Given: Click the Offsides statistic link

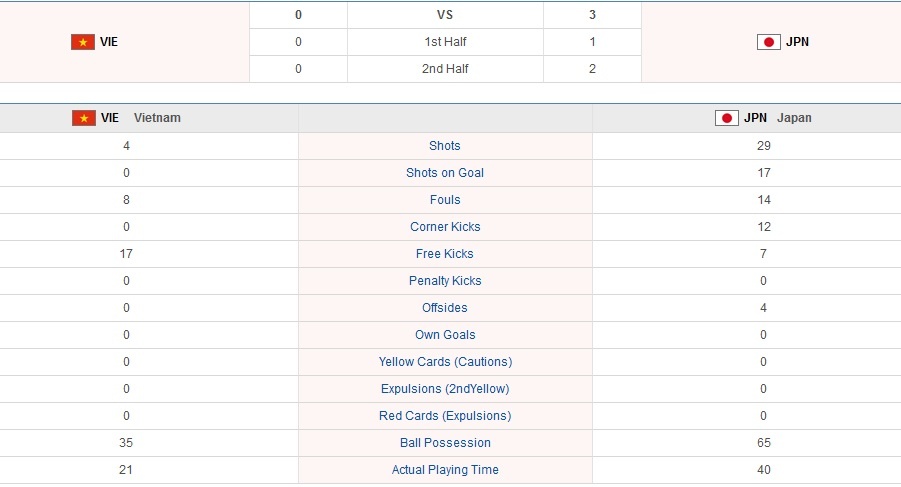Looking at the screenshot, I should pyautogui.click(x=445, y=308).
